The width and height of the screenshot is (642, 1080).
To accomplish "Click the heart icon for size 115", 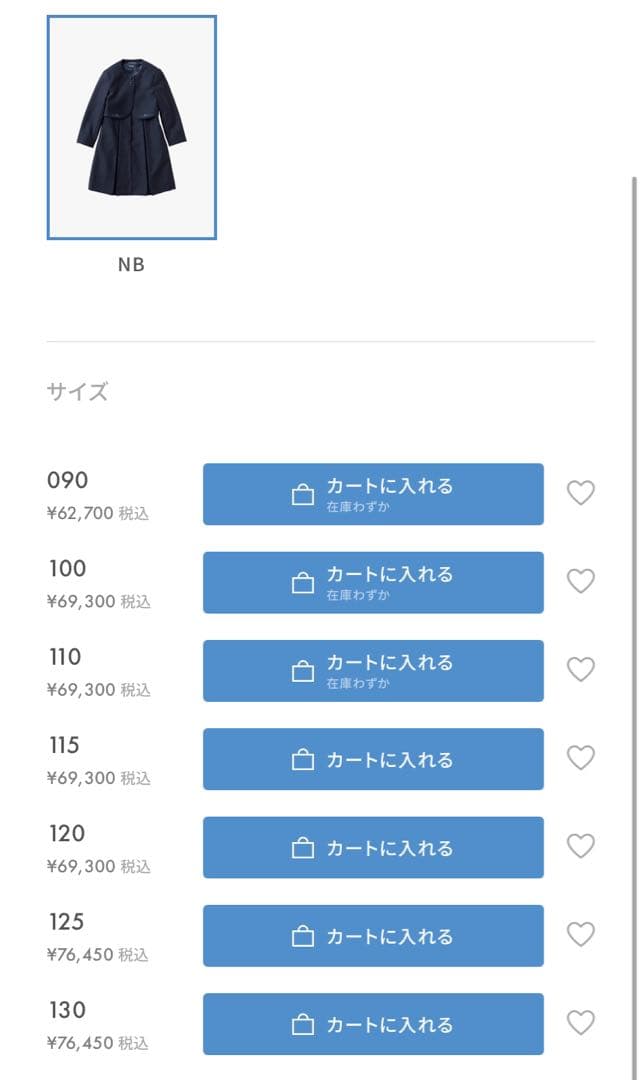I will coord(581,758).
